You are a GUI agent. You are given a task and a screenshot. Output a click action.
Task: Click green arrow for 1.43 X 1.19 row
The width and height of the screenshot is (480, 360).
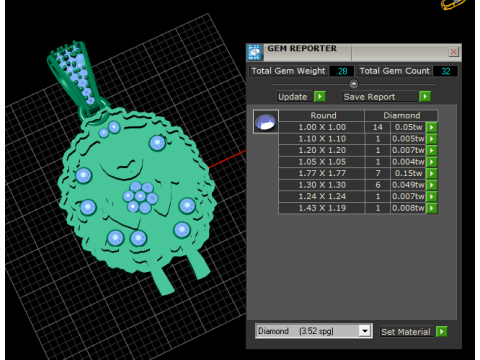(432, 208)
